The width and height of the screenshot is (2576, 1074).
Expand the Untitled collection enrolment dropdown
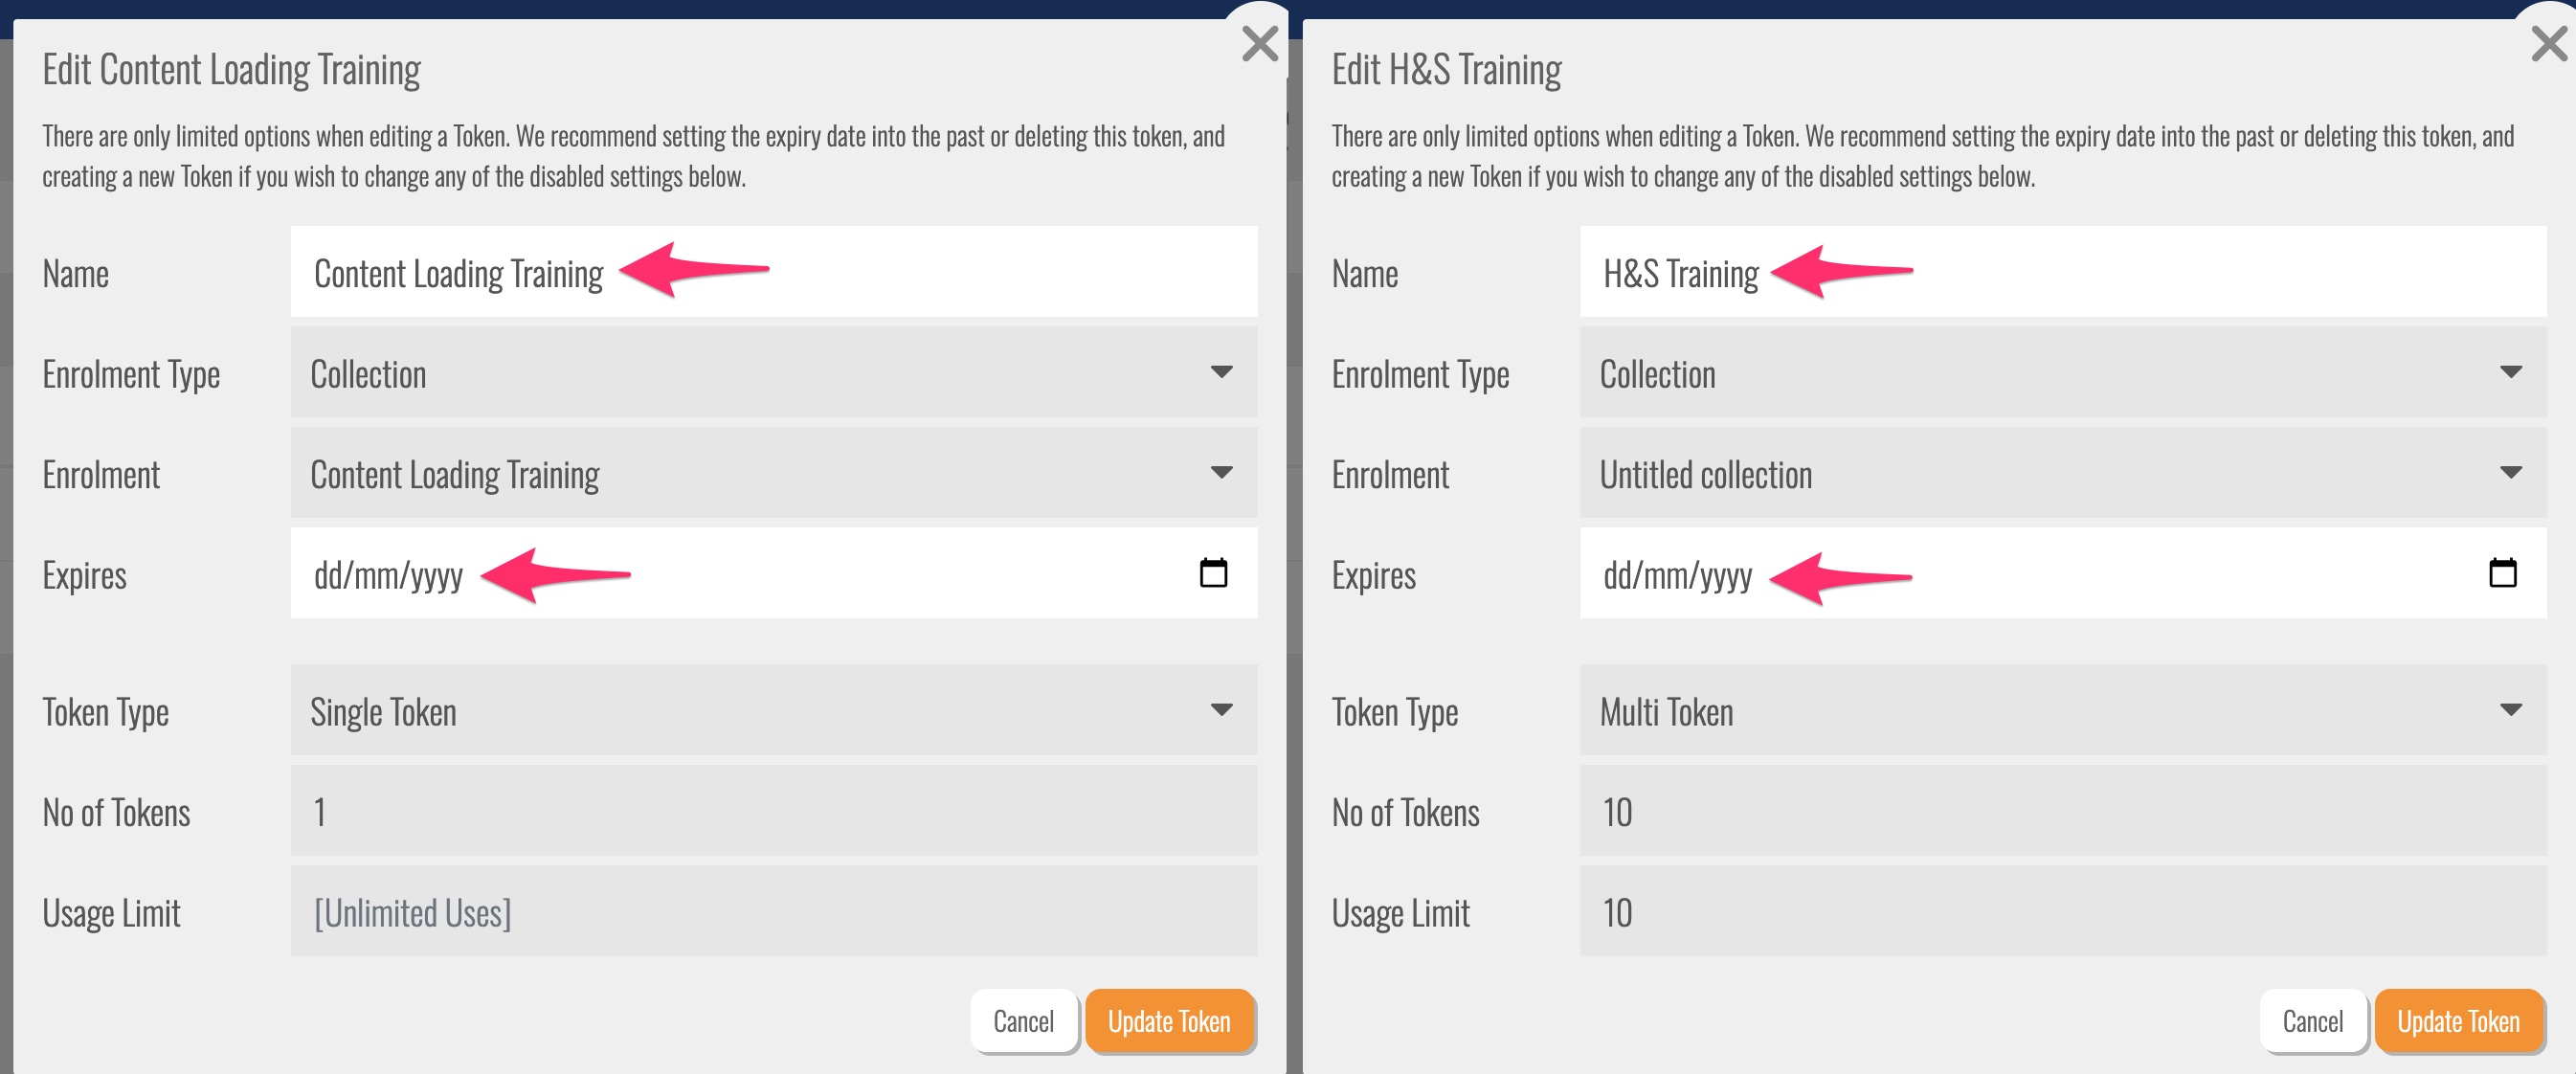coord(2062,473)
